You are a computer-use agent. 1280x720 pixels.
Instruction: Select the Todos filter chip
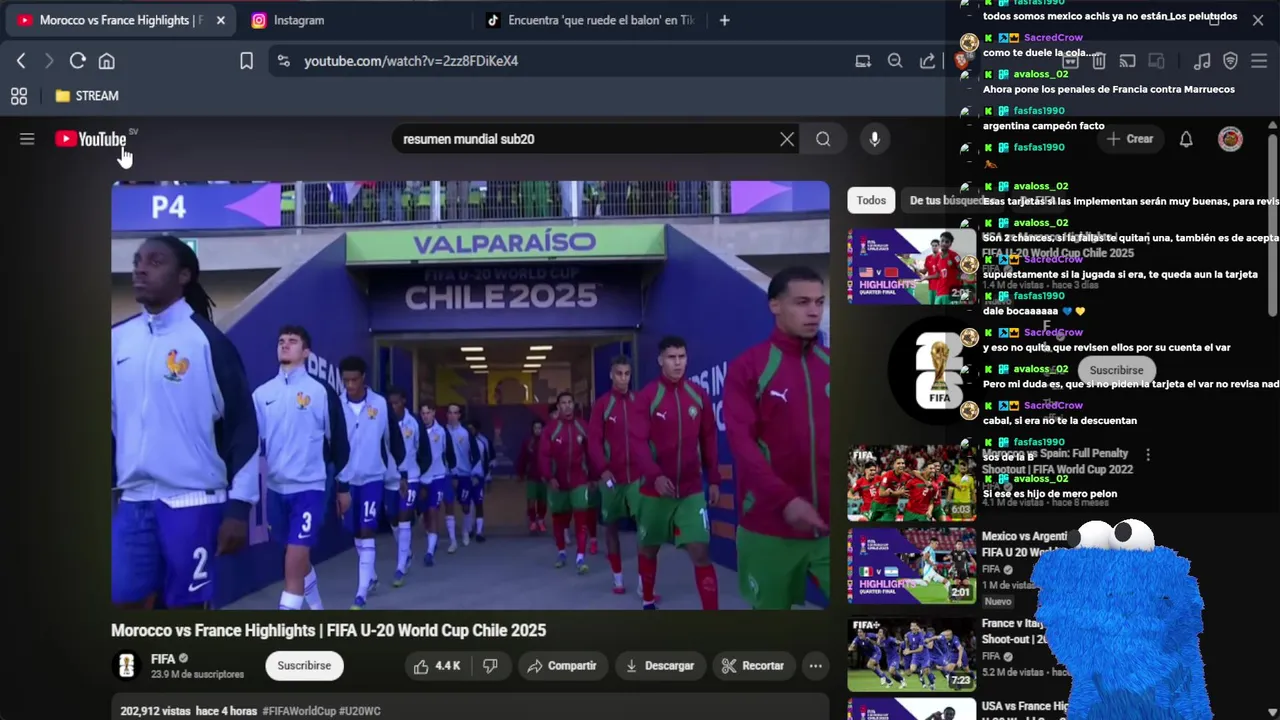coord(871,200)
